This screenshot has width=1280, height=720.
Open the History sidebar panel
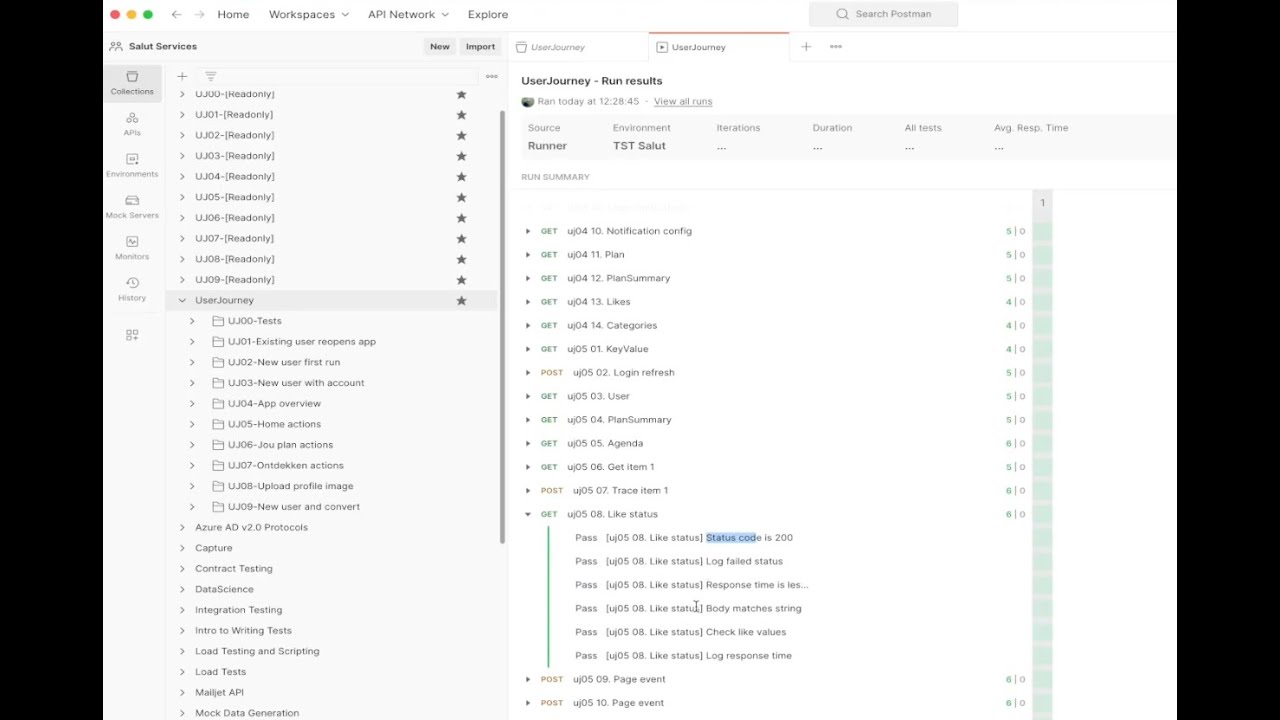(x=132, y=290)
